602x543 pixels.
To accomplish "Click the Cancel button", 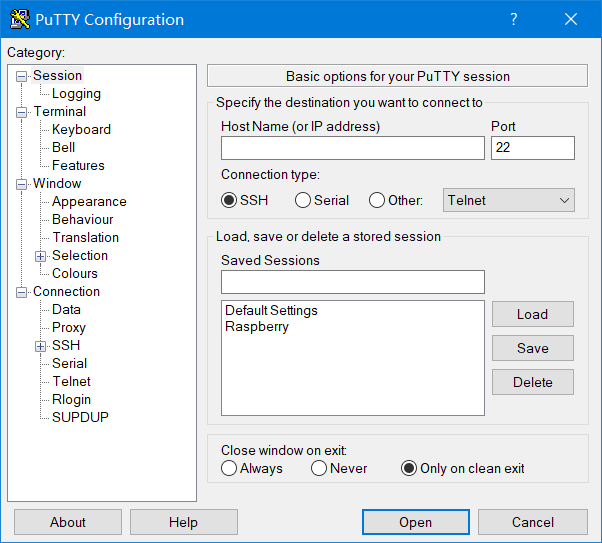I will pos(533,522).
